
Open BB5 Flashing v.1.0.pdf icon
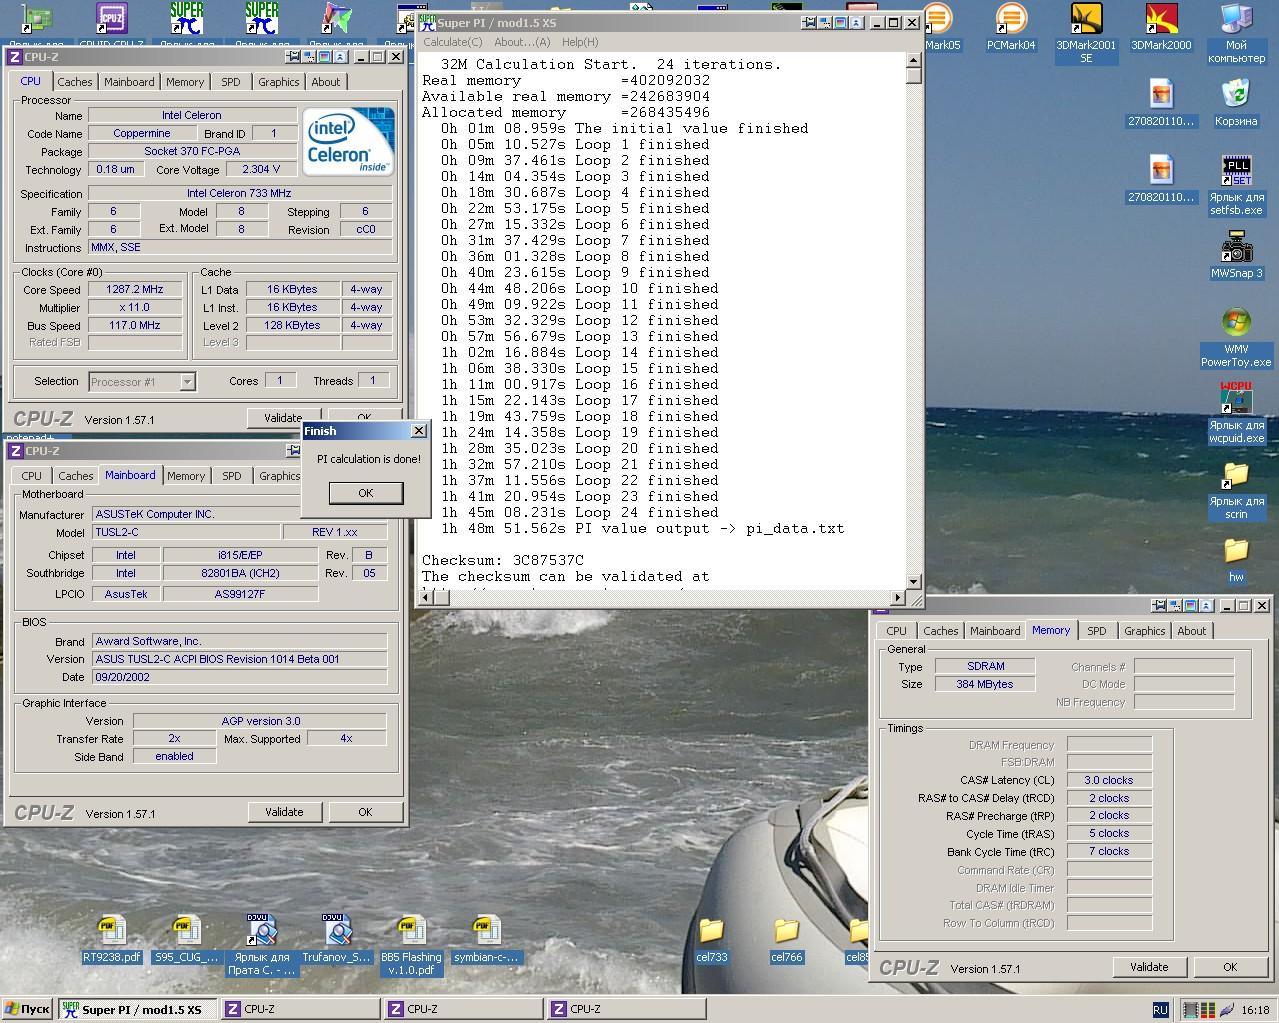pyautogui.click(x=411, y=945)
